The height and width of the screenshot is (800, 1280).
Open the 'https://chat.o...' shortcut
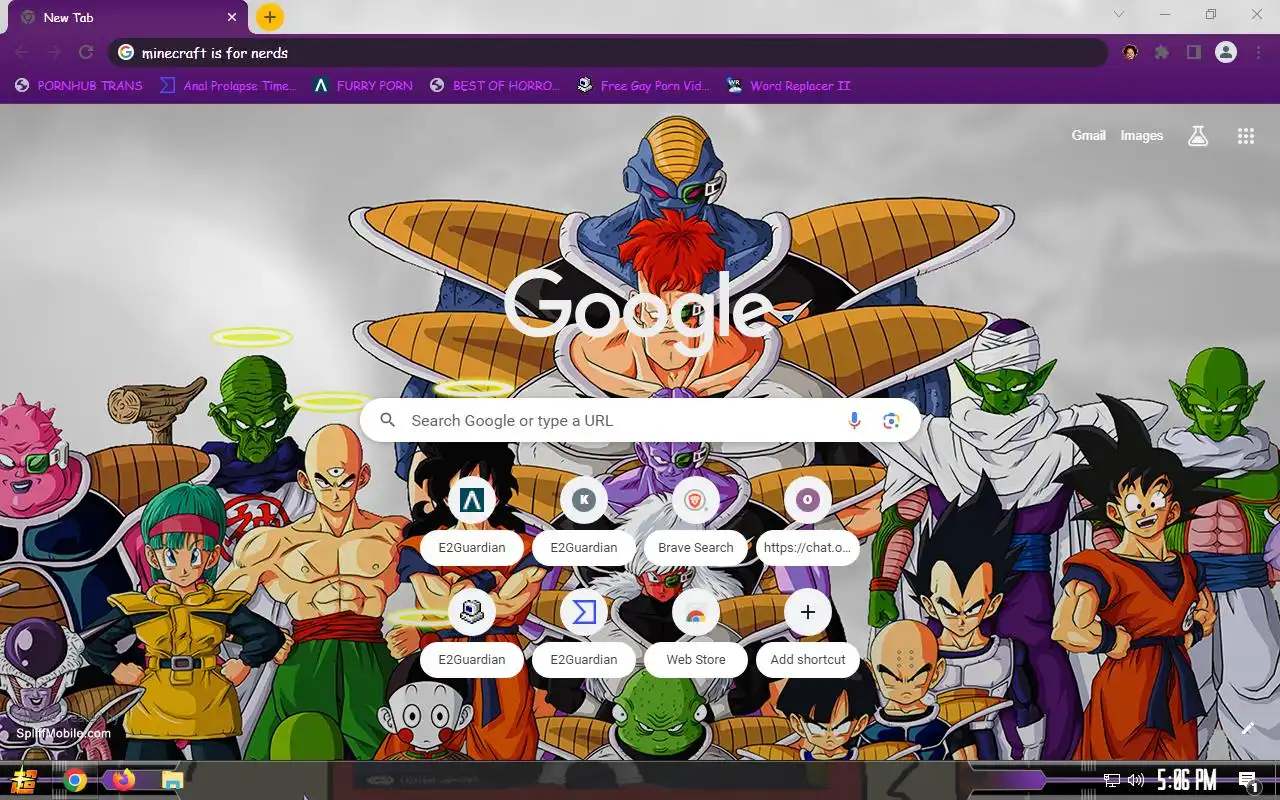click(808, 520)
